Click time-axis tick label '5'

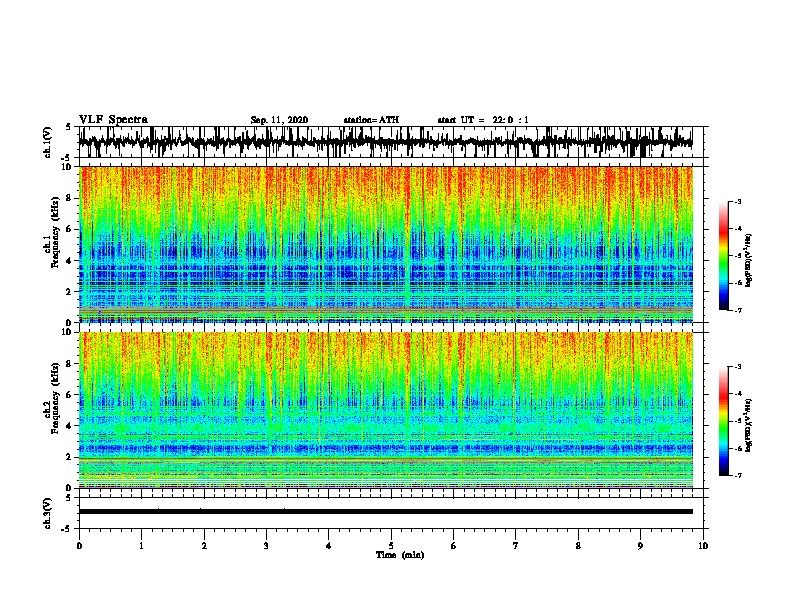click(x=391, y=546)
